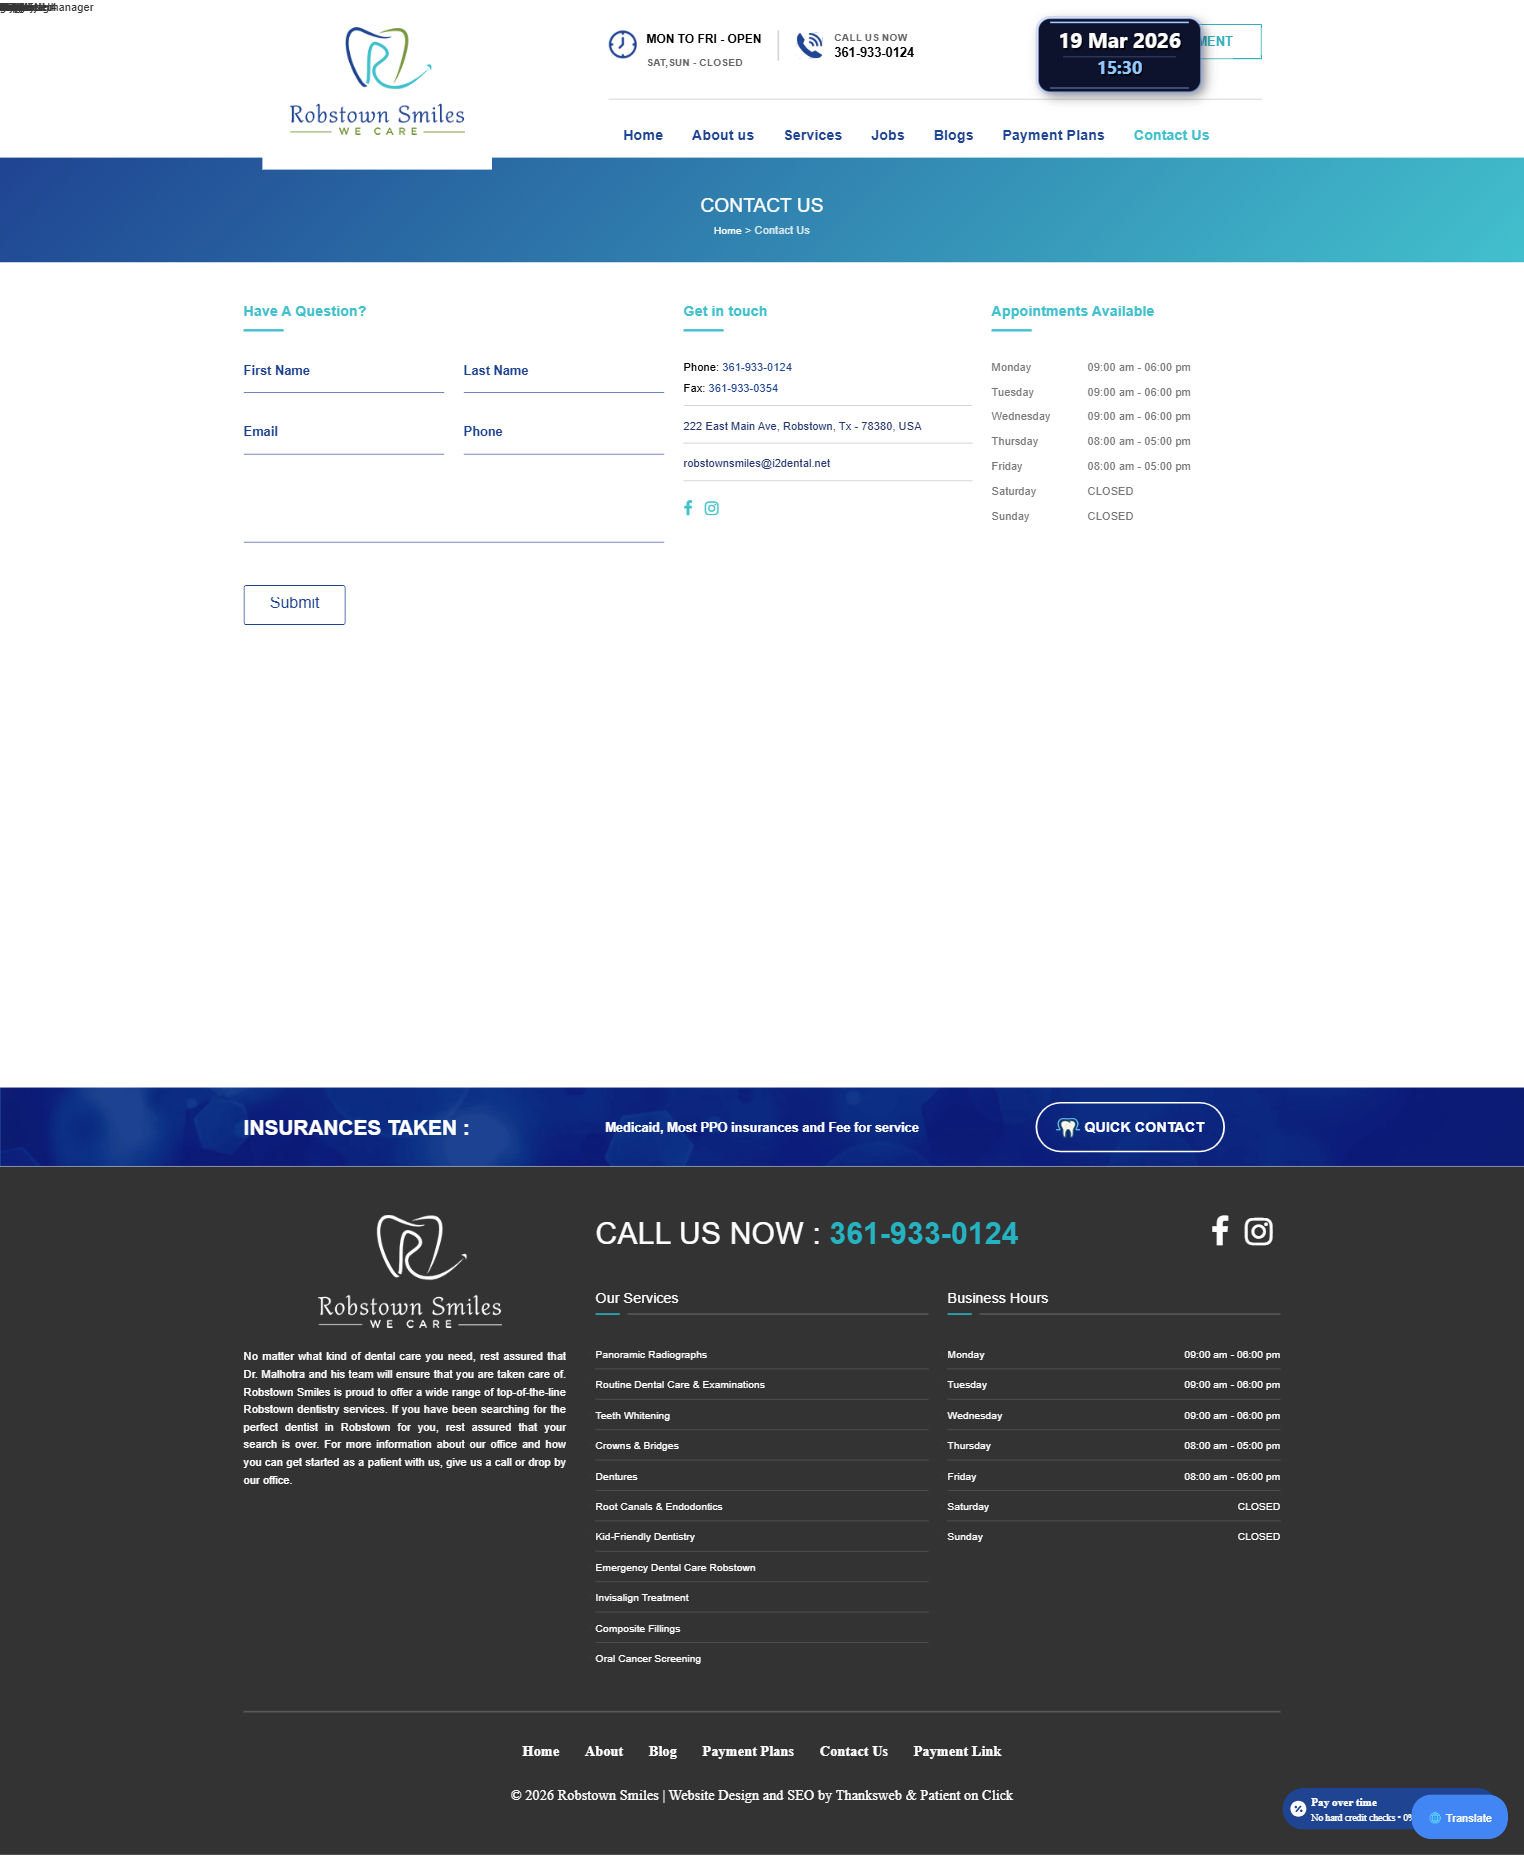Click the globe icon on Translate button
Viewport: 1524px width, 1855px height.
[x=1435, y=1818]
